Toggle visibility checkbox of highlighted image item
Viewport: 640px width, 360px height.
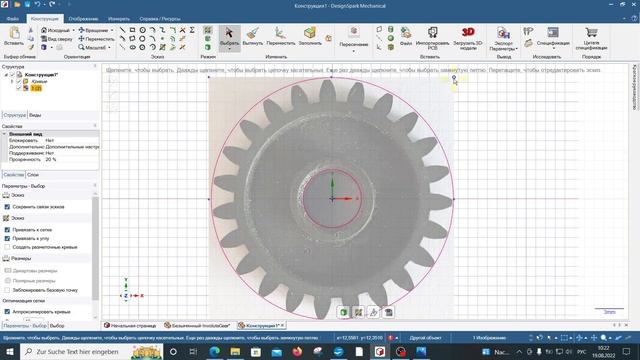tap(18, 88)
